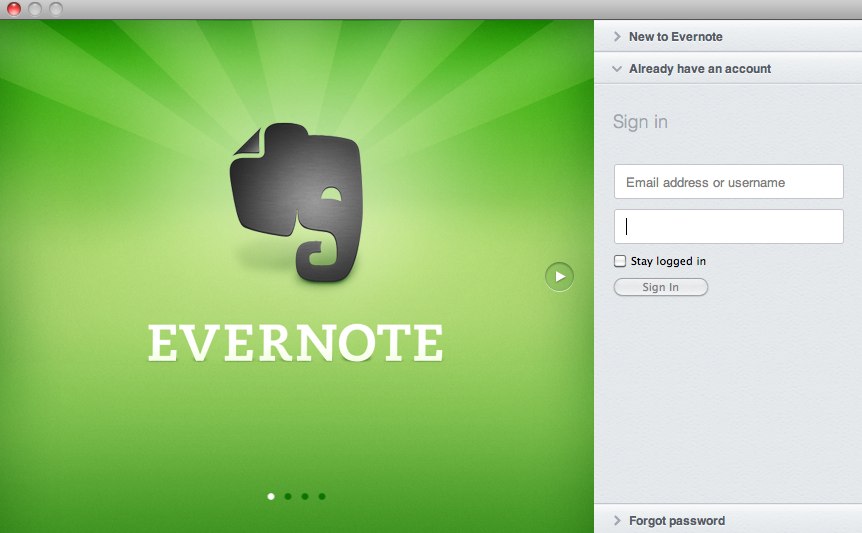
Task: Switch to the fourth slideshow page dot
Action: (x=322, y=496)
